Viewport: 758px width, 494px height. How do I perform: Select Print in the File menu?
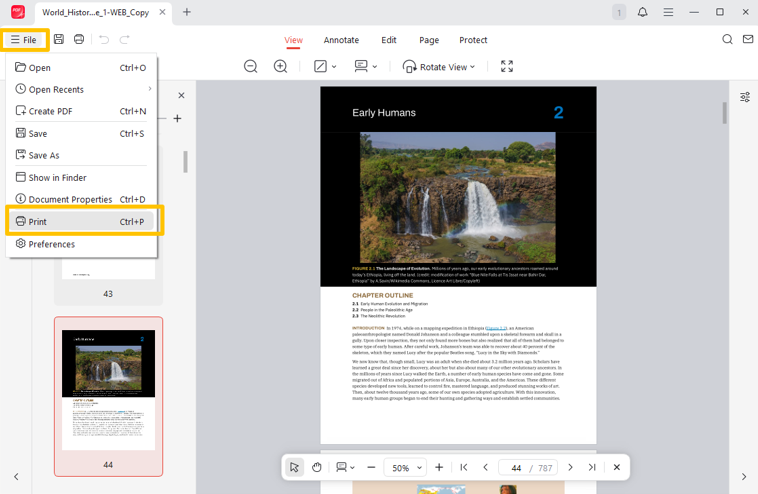(81, 221)
